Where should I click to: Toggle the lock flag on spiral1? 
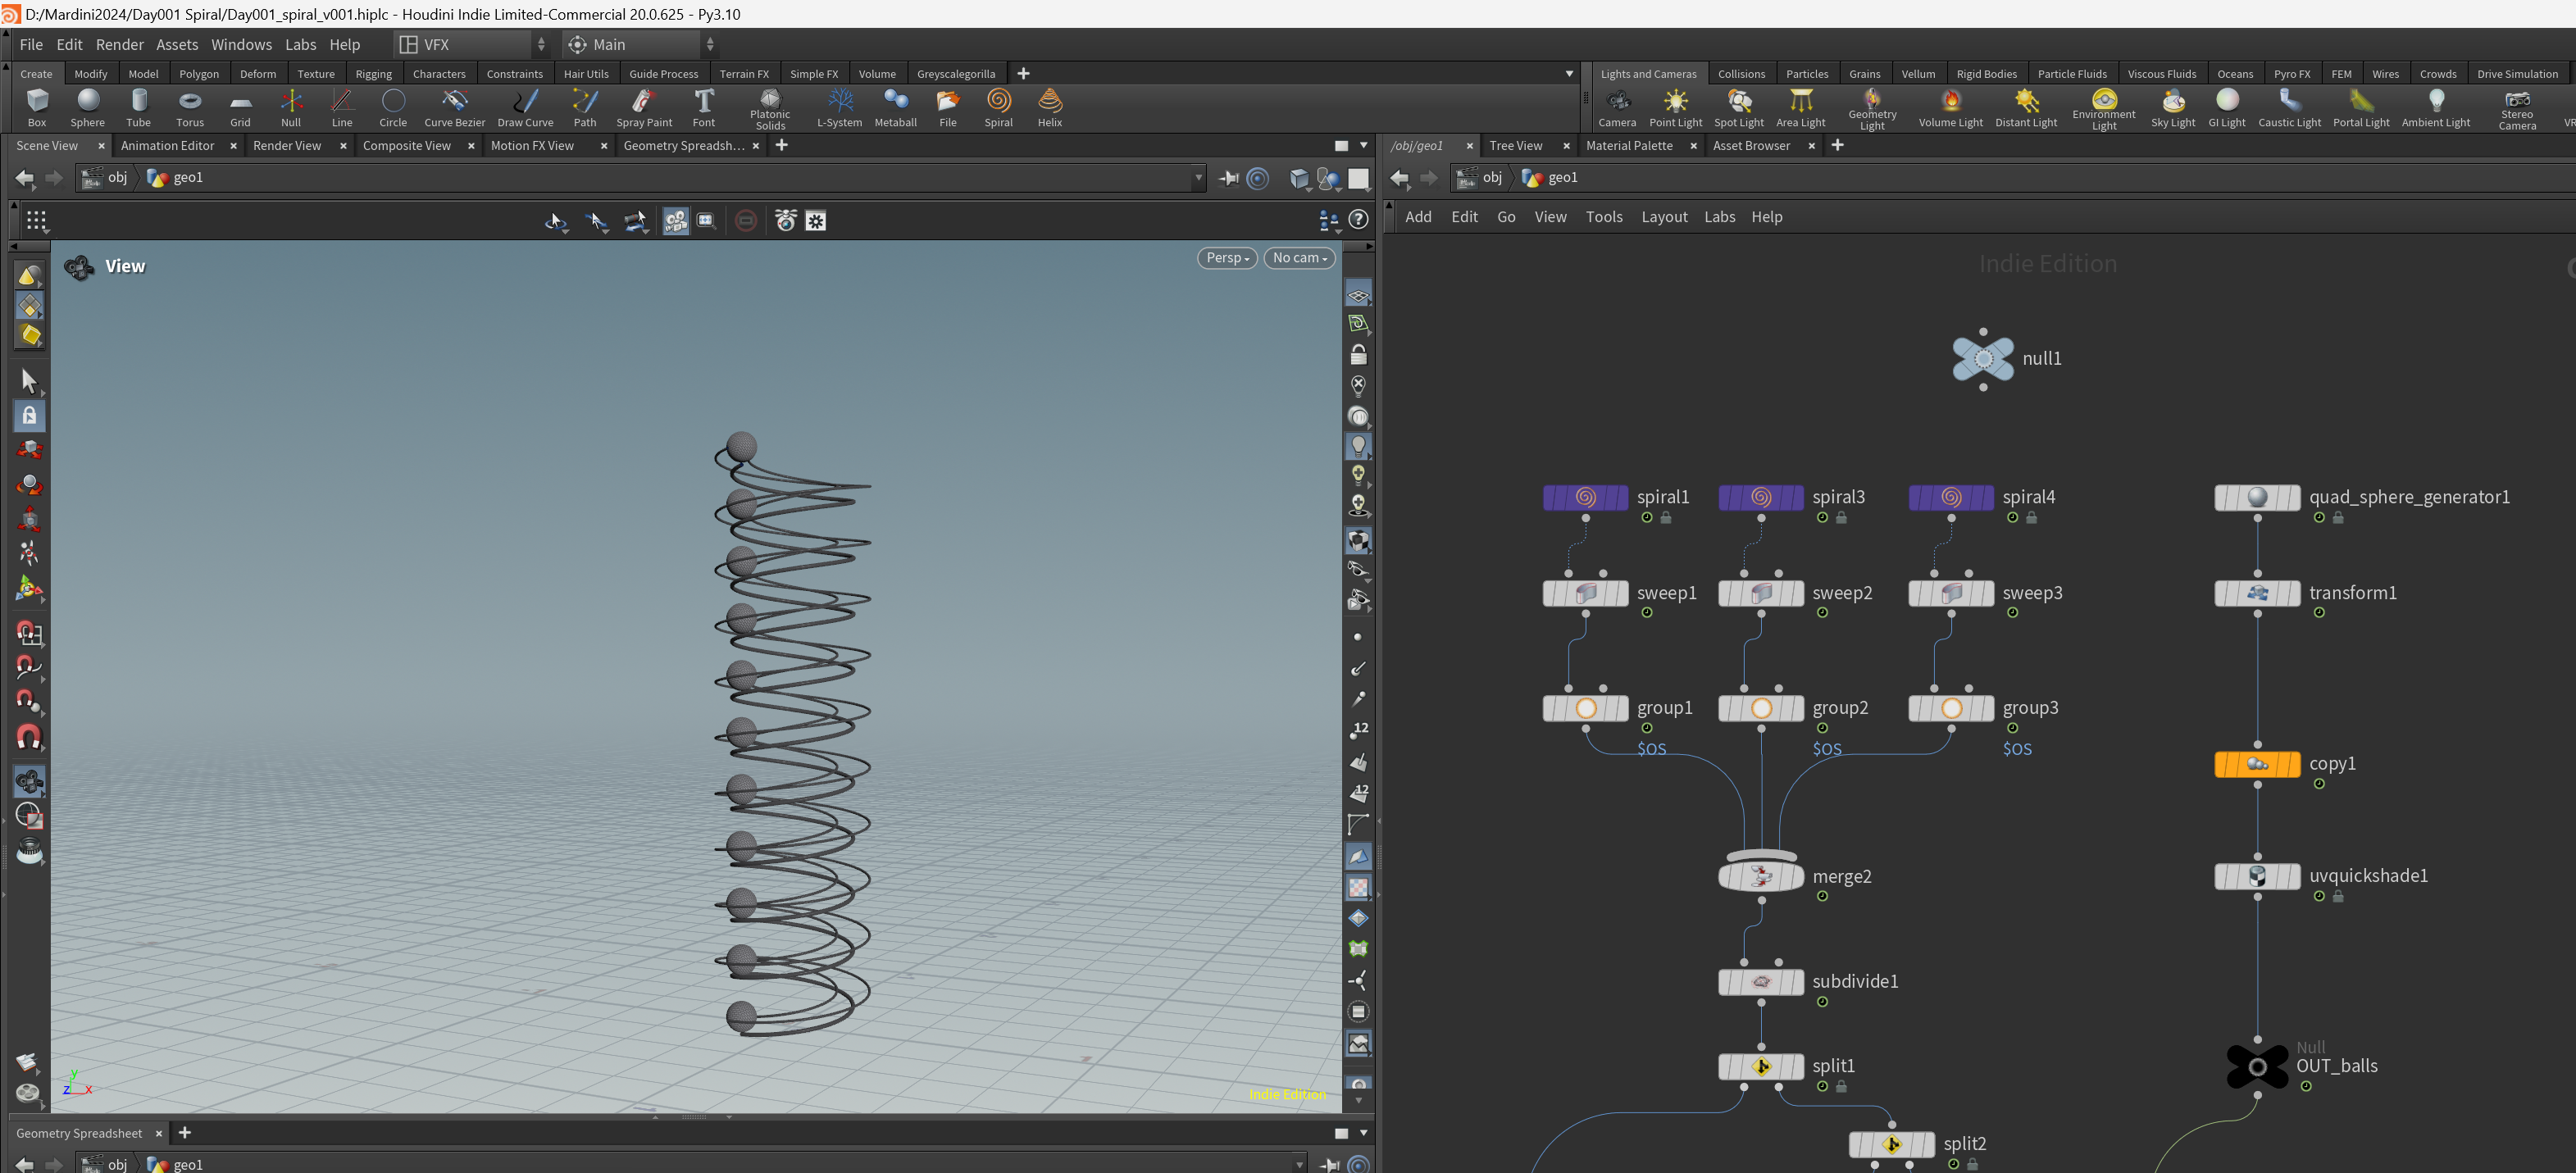coord(1666,518)
